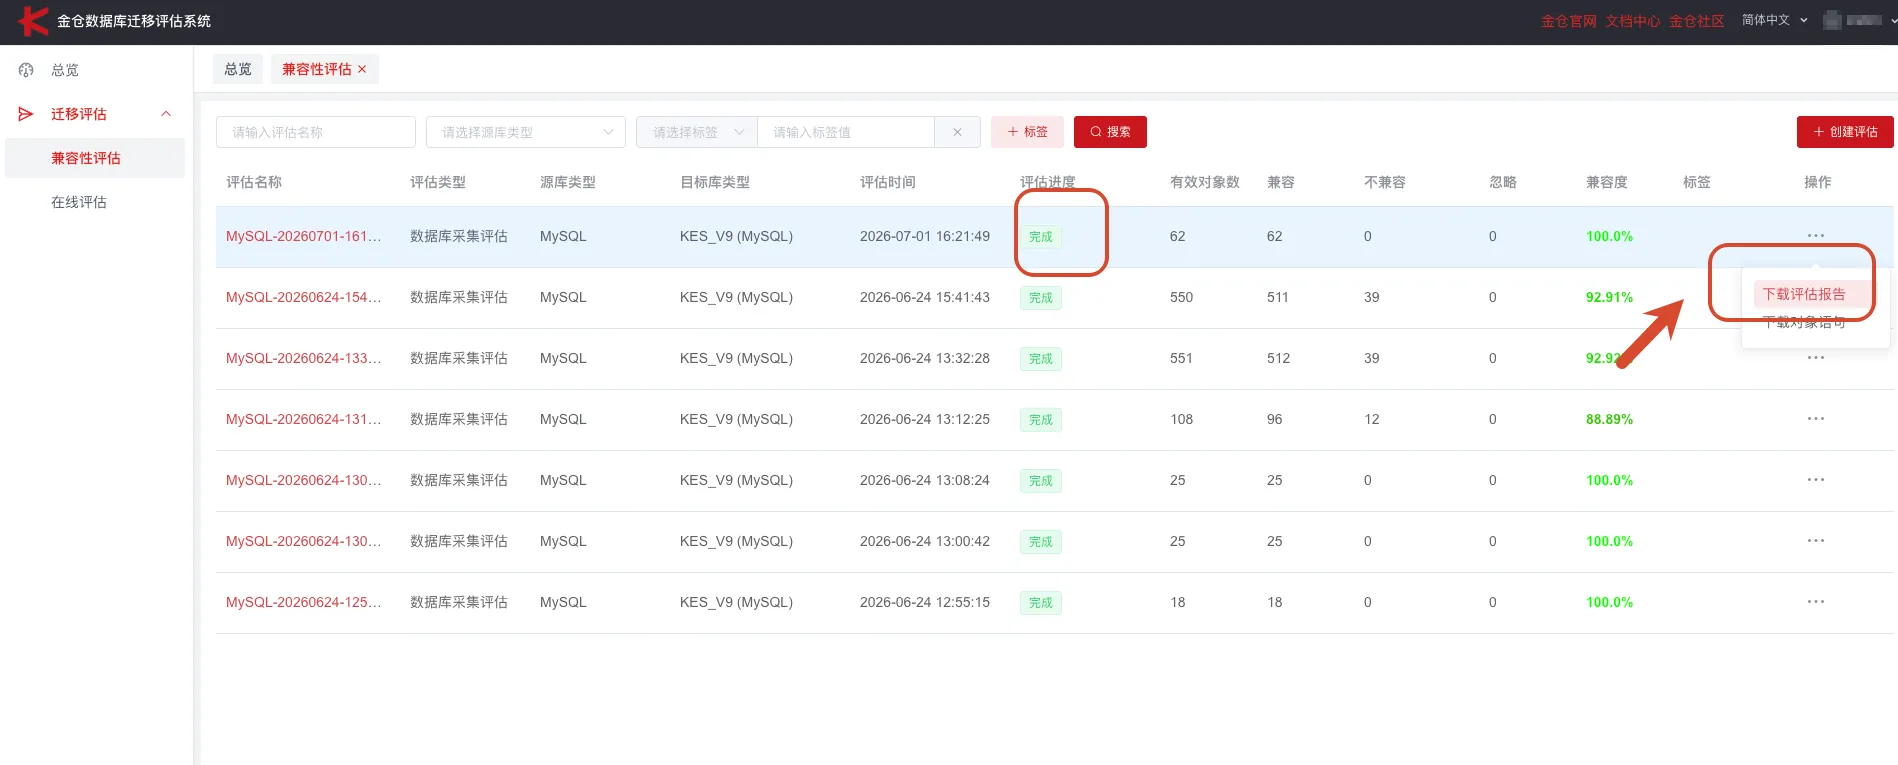Viewport: 1898px width, 765px height.
Task: Open the 请选择标签 dropdown
Action: pyautogui.click(x=697, y=132)
